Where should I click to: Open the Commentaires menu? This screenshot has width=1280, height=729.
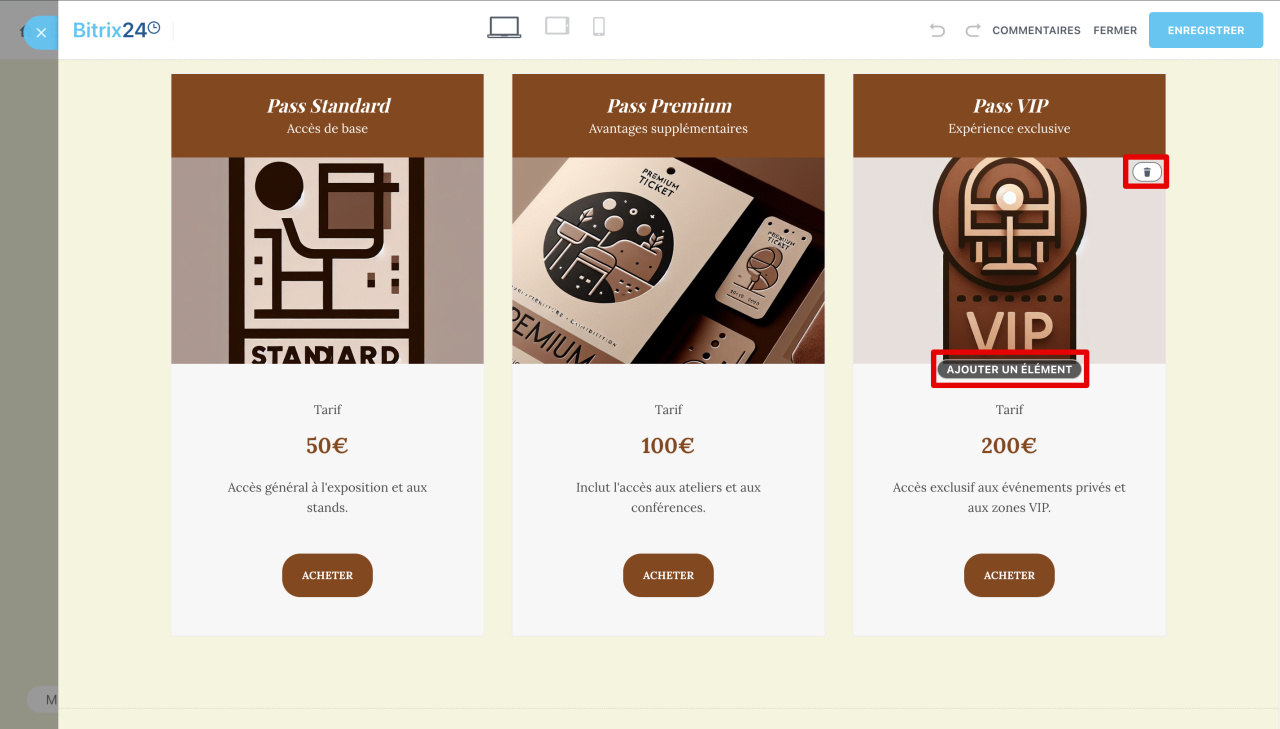[1036, 31]
